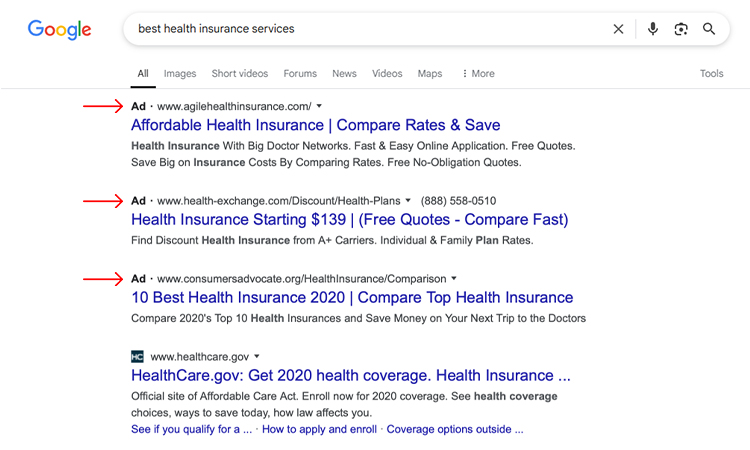Click 'See if you qualify for a ...' sitelink

coord(191,429)
